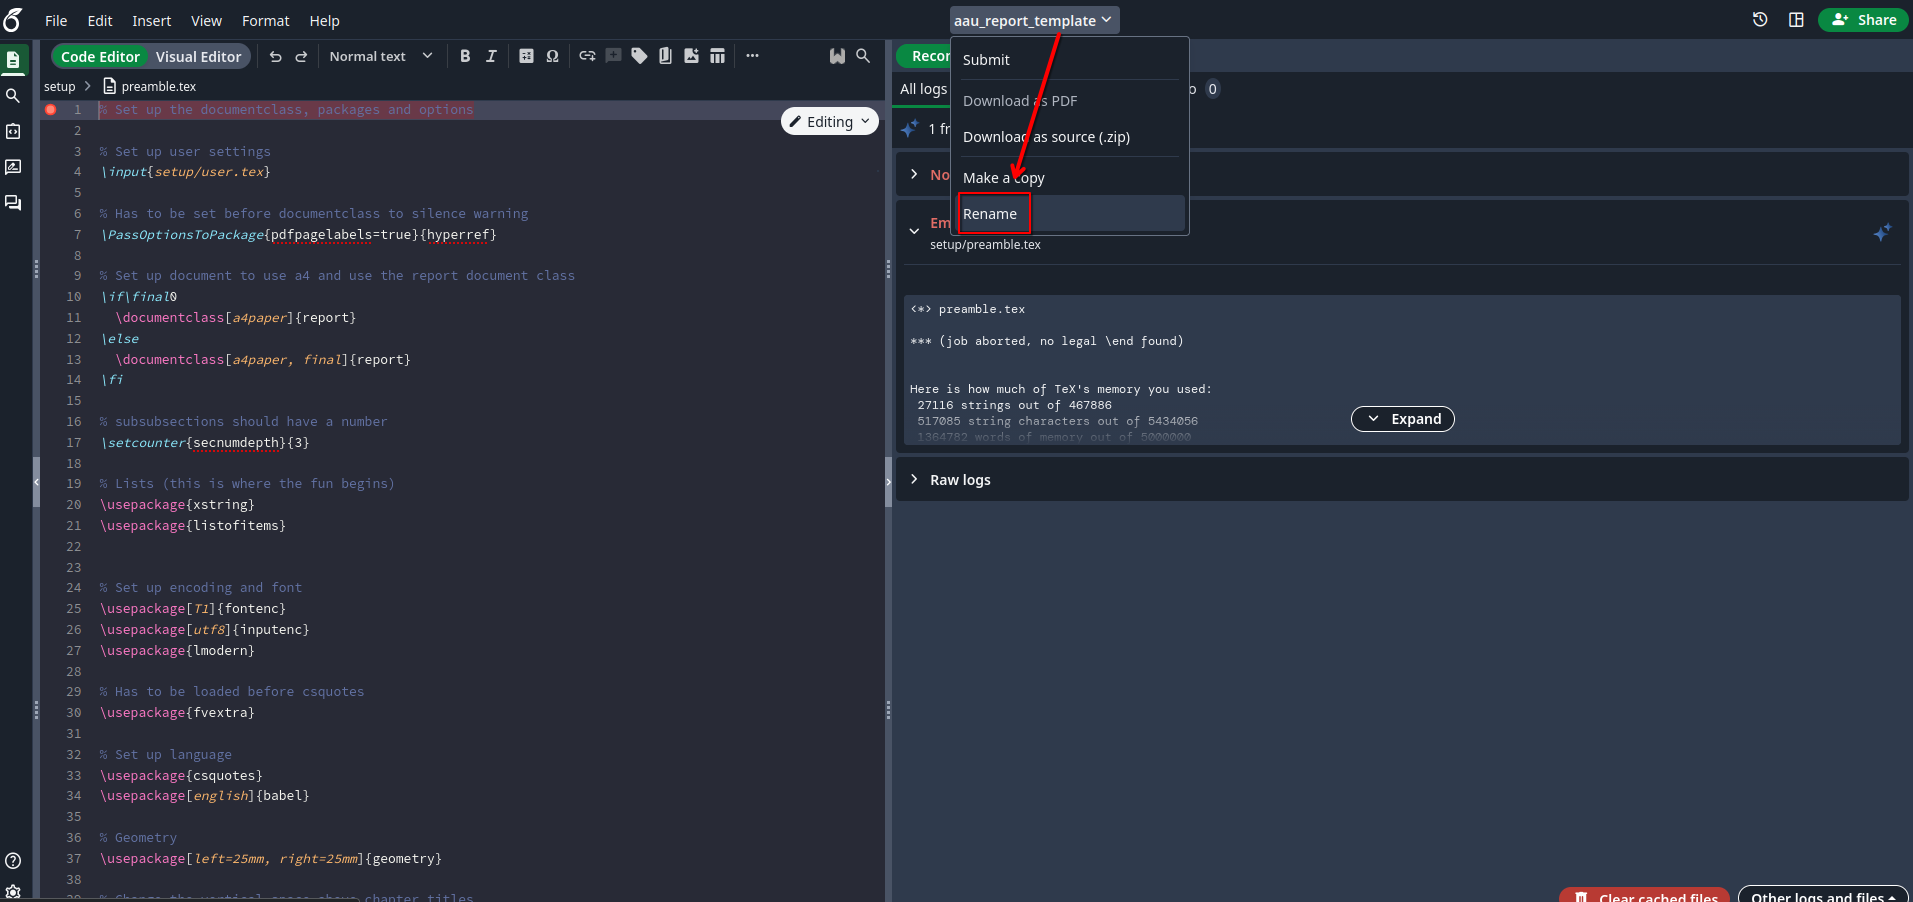The width and height of the screenshot is (1913, 902).
Task: Insert a table
Action: click(717, 56)
